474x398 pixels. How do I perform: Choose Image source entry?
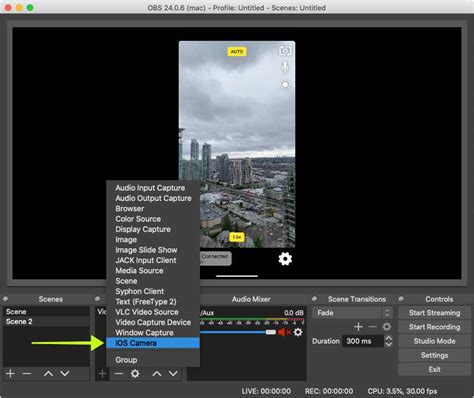pyautogui.click(x=153, y=240)
